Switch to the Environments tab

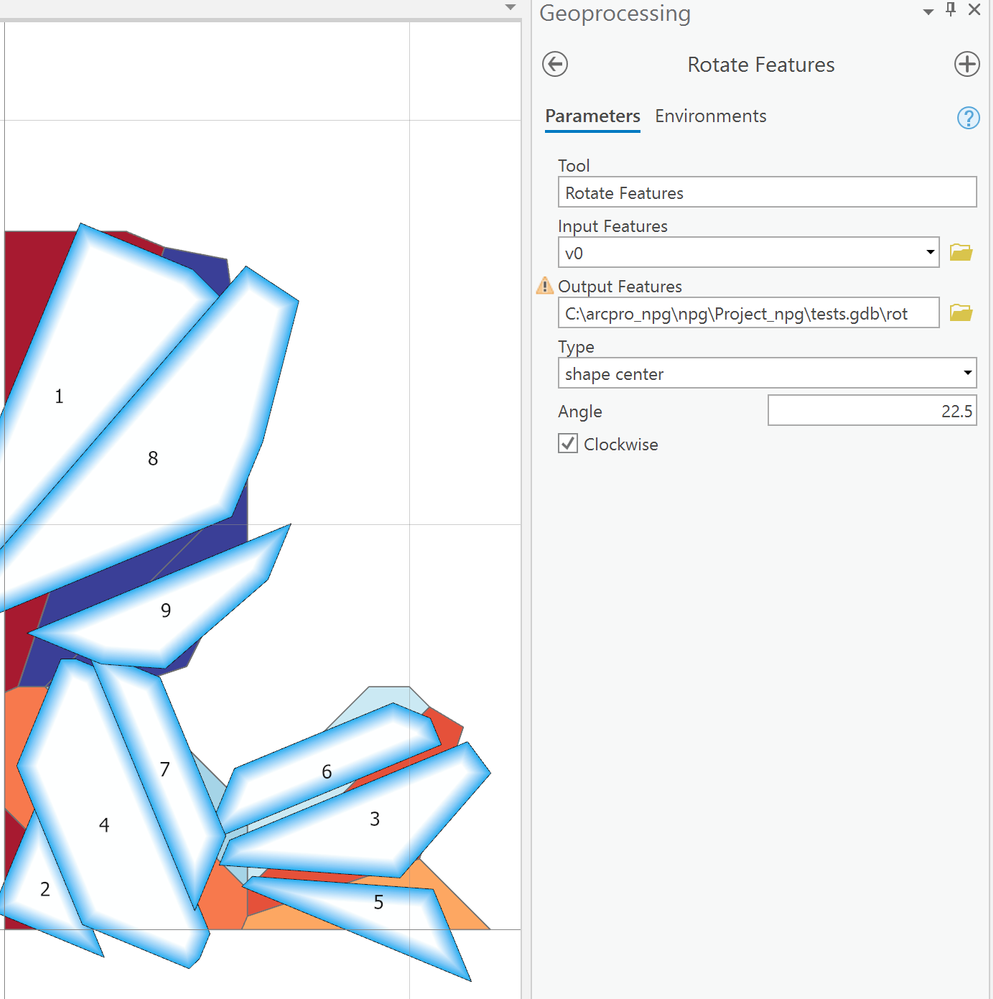[x=710, y=116]
